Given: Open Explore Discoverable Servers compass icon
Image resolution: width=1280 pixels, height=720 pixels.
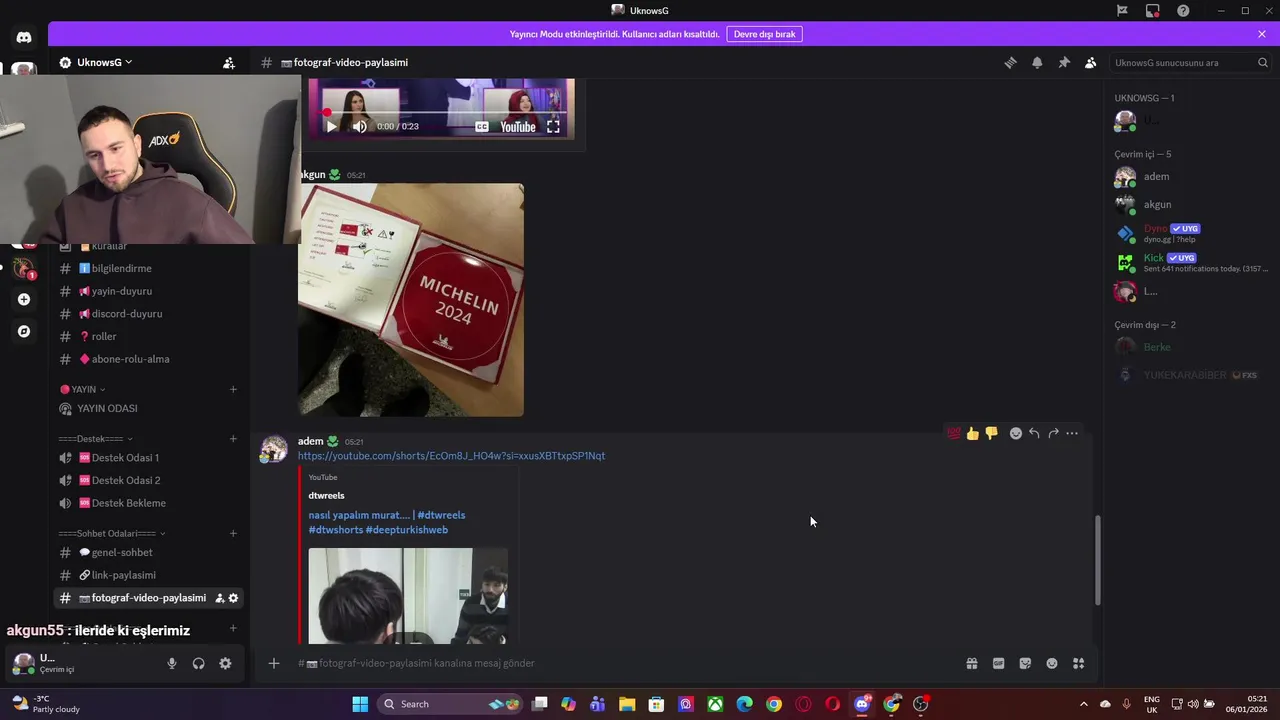Looking at the screenshot, I should click(24, 331).
